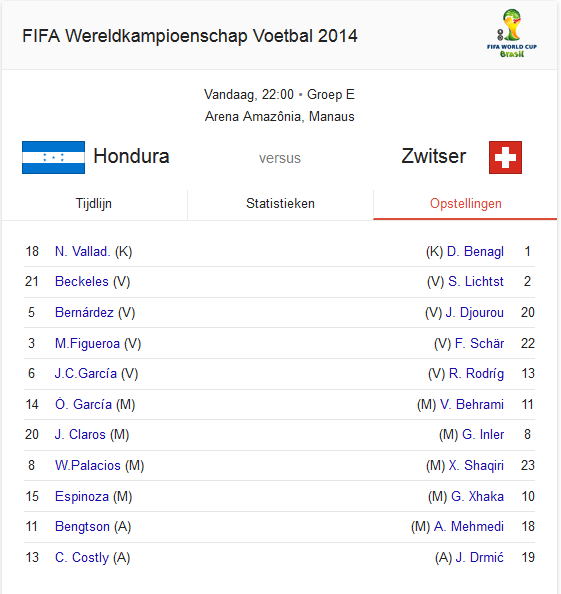Click the Zwitser team name
The height and width of the screenshot is (594, 561).
(x=433, y=156)
